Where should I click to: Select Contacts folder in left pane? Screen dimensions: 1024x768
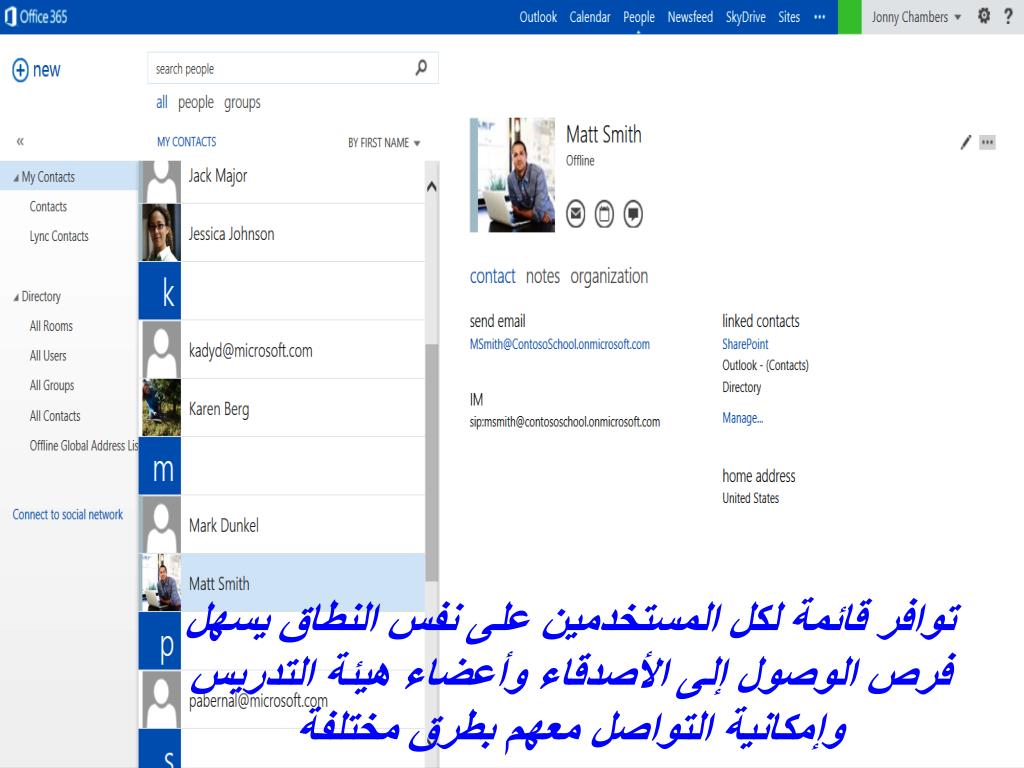pyautogui.click(x=48, y=206)
